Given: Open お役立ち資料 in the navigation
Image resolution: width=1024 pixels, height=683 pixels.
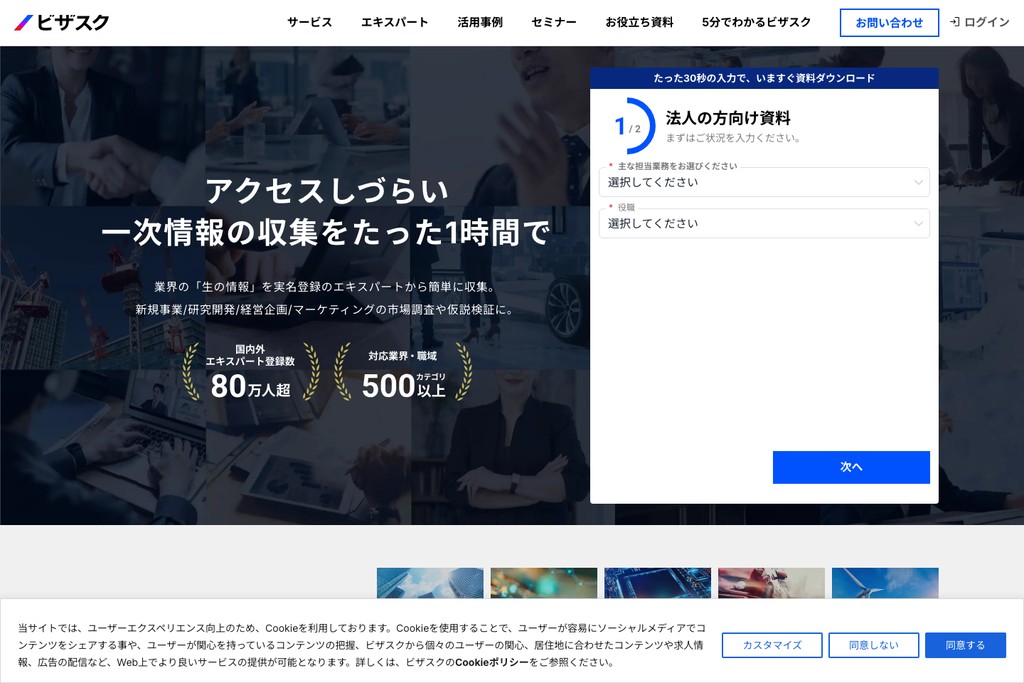Looking at the screenshot, I should click(x=639, y=22).
